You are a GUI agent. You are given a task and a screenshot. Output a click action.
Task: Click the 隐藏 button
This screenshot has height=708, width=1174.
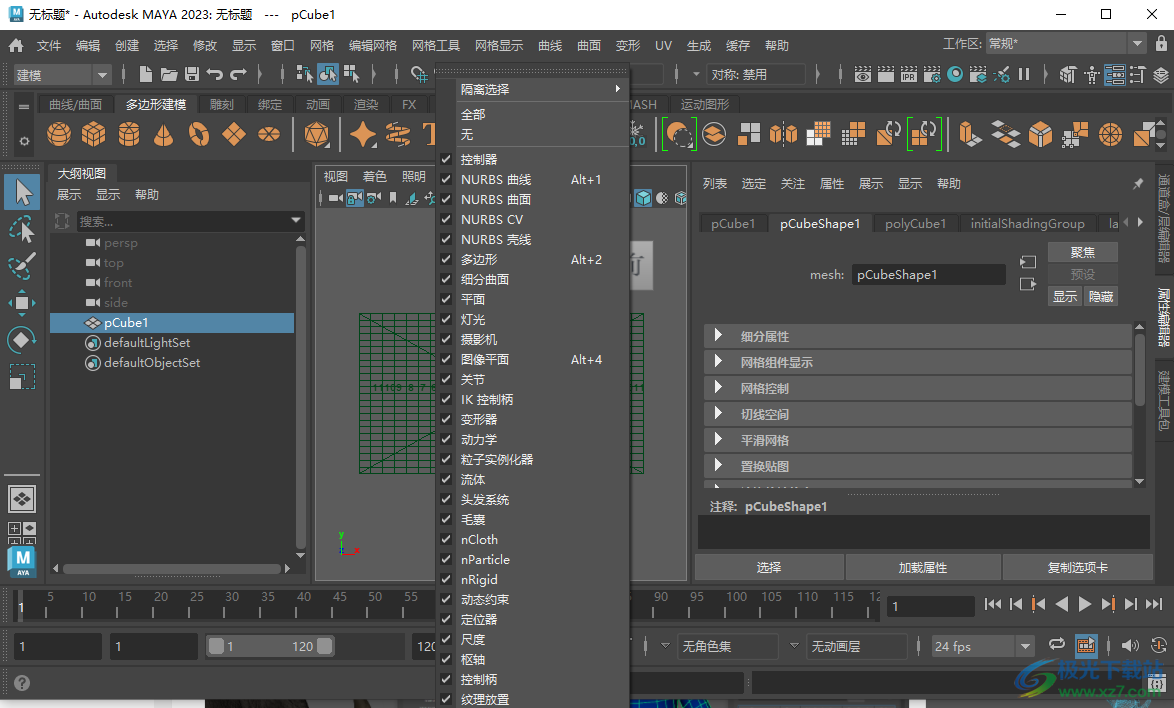1101,296
